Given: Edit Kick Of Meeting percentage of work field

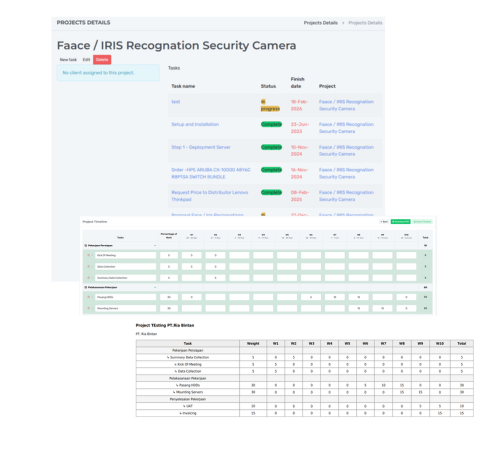Looking at the screenshot, I should pos(169,255).
